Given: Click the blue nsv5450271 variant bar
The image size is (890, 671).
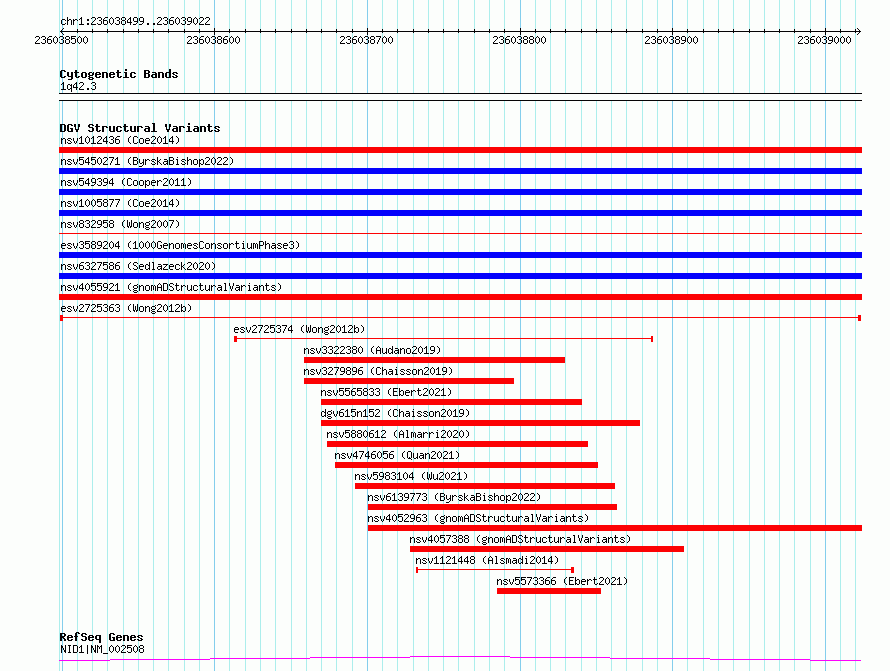Looking at the screenshot, I should pos(460,171).
